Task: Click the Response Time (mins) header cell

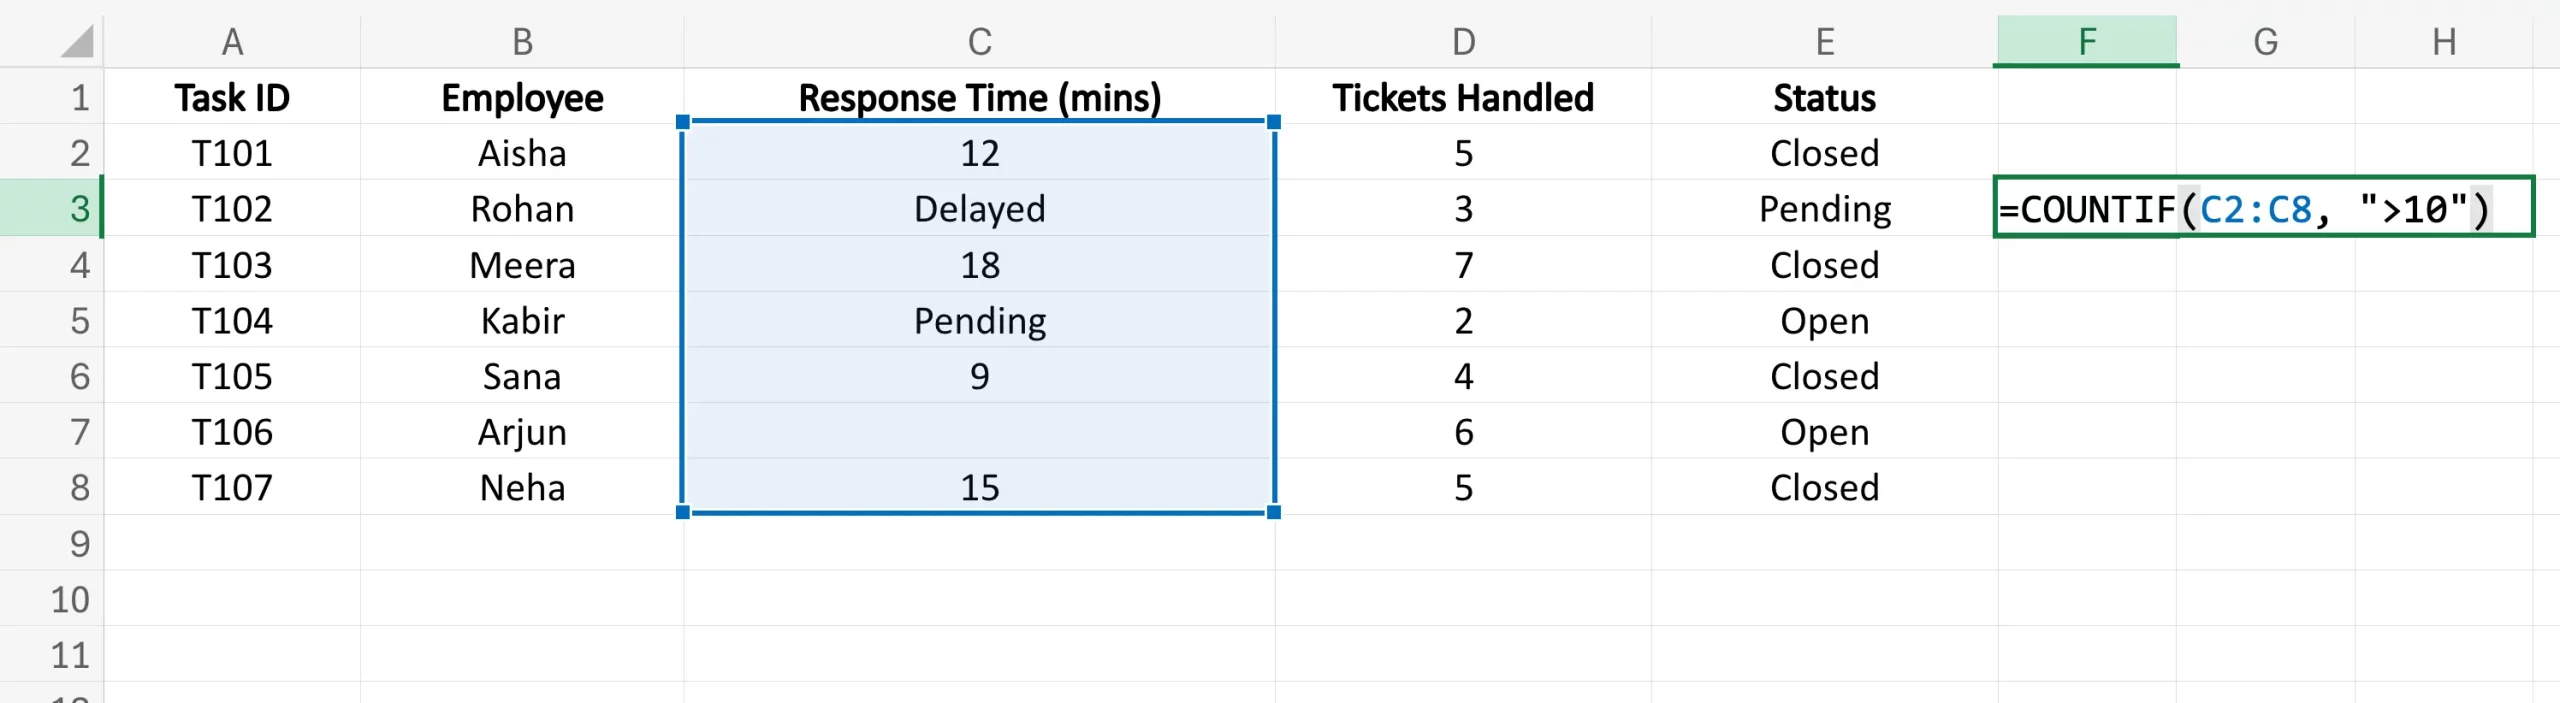Action: 979,98
